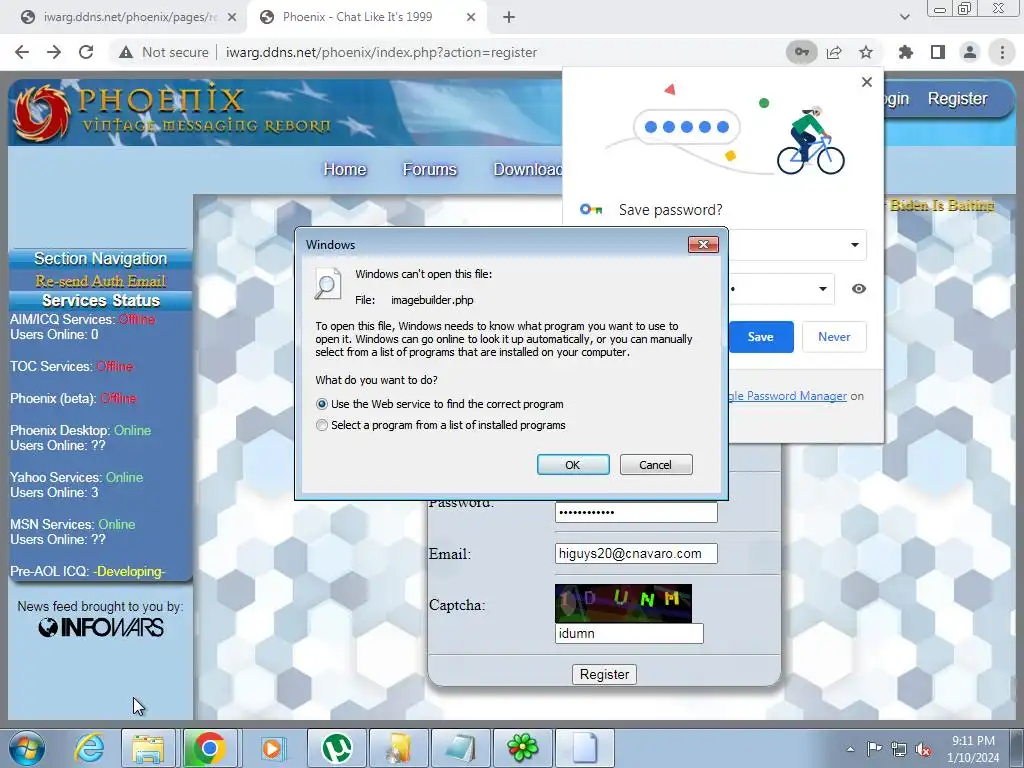Open the password key icon in address bar
Screen dimensions: 1024x768
(x=801, y=52)
